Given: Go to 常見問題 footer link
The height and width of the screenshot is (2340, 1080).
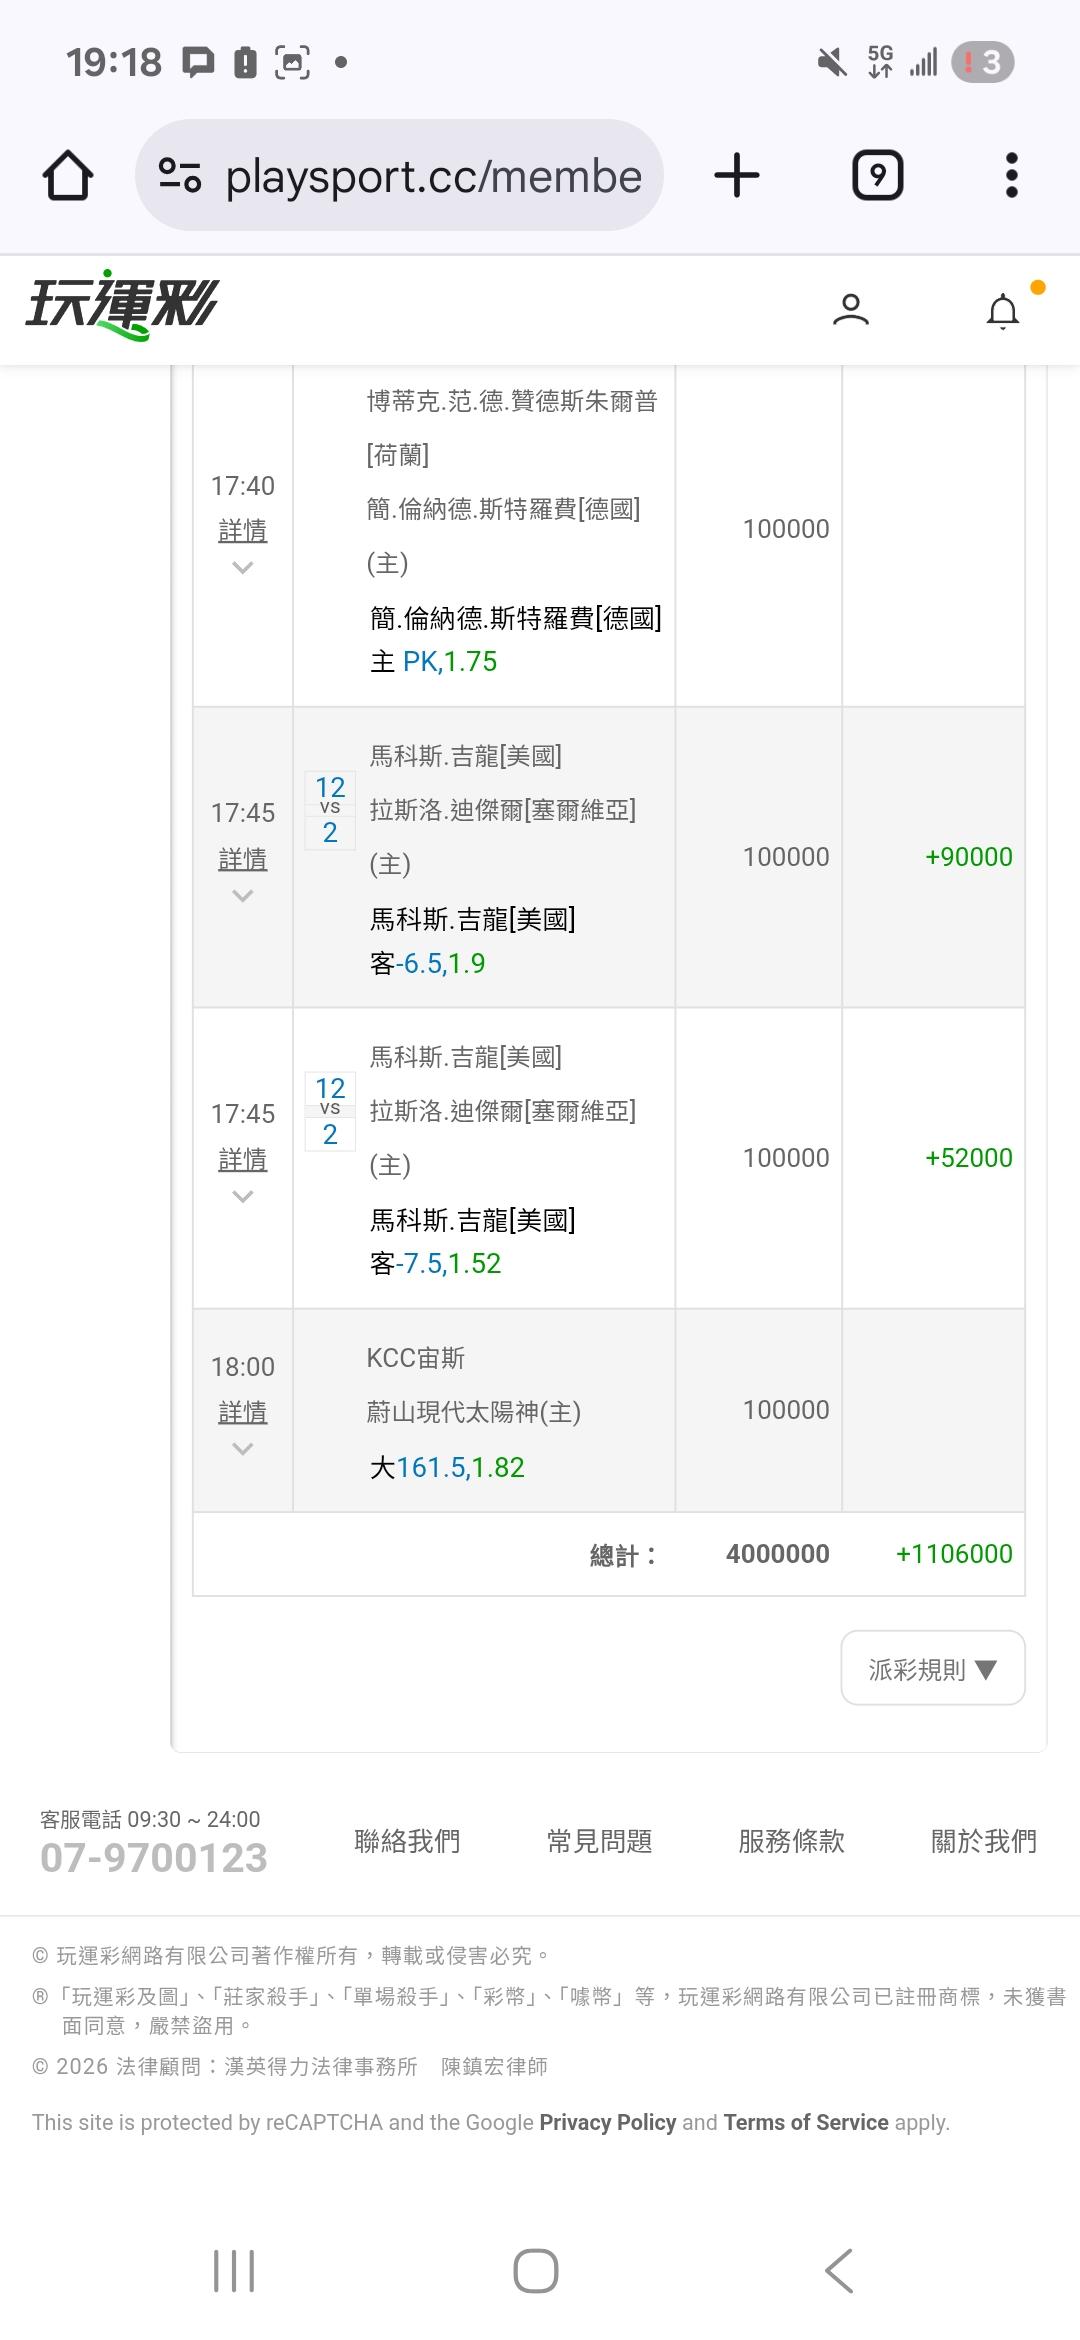Looking at the screenshot, I should tap(599, 1841).
